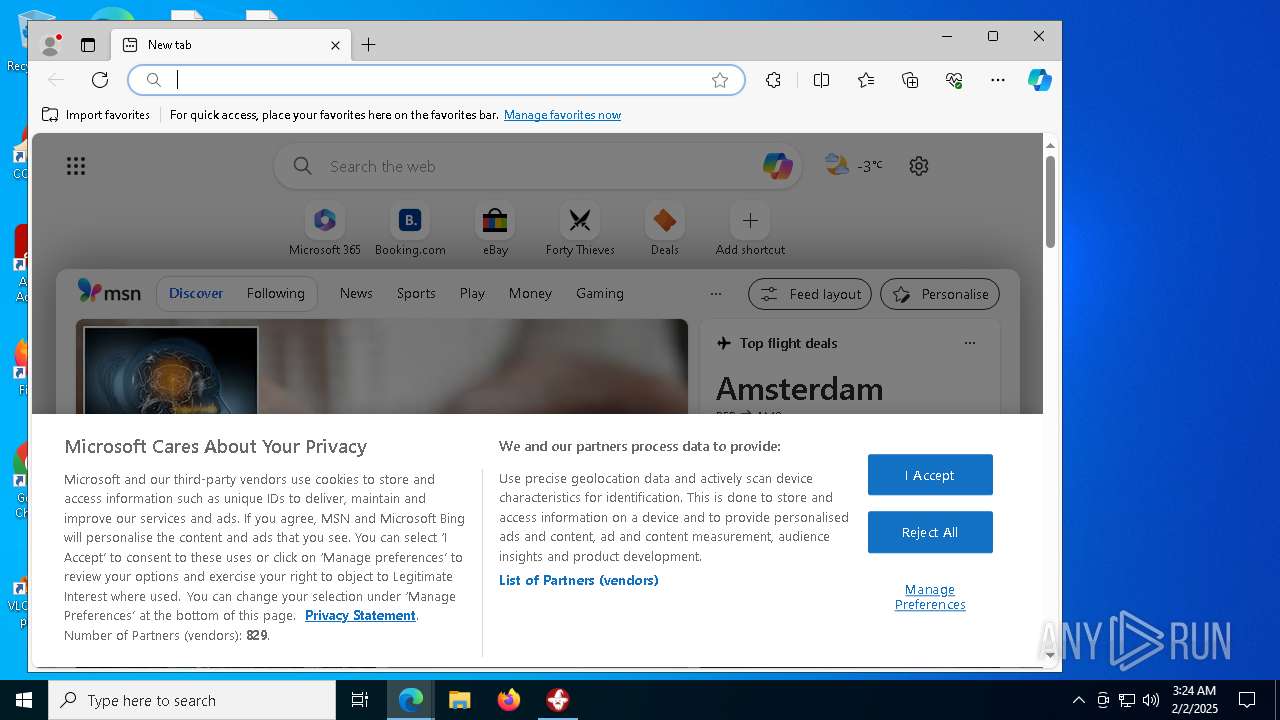Image resolution: width=1280 pixels, height=720 pixels.
Task: Open the Edge profile icon
Action: [50, 45]
